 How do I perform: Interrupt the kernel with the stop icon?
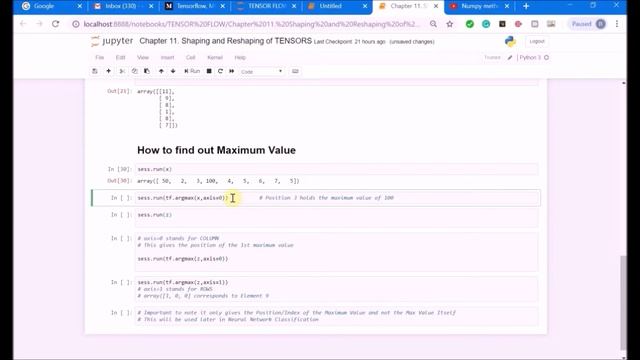(209, 71)
